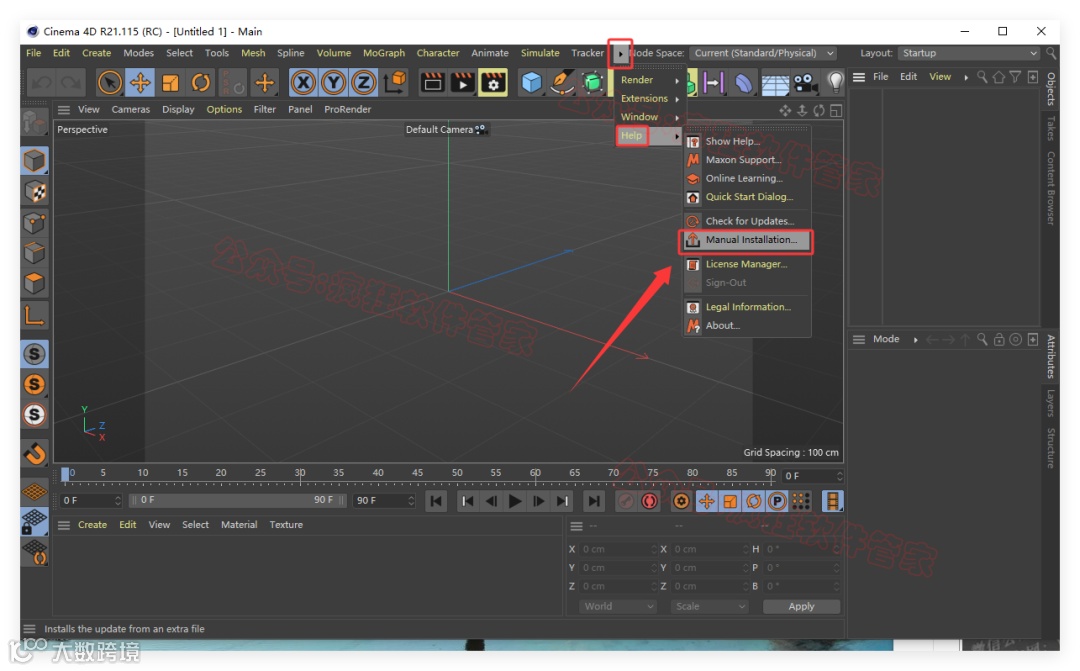1080x671 pixels.
Task: Open Quick Start Dialog entry
Action: pos(747,197)
